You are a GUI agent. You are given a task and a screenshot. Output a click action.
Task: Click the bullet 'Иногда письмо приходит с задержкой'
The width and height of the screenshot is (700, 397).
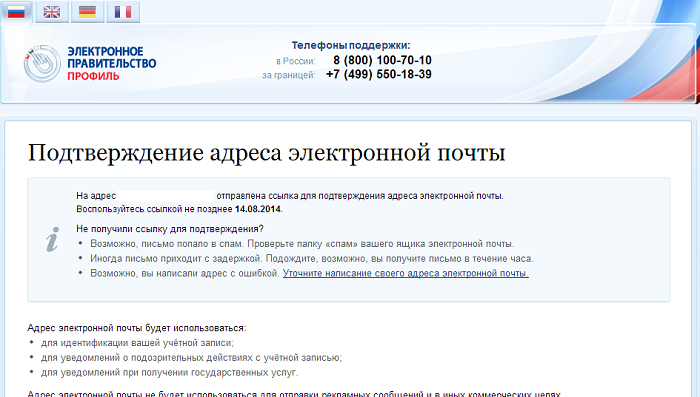pyautogui.click(x=312, y=259)
